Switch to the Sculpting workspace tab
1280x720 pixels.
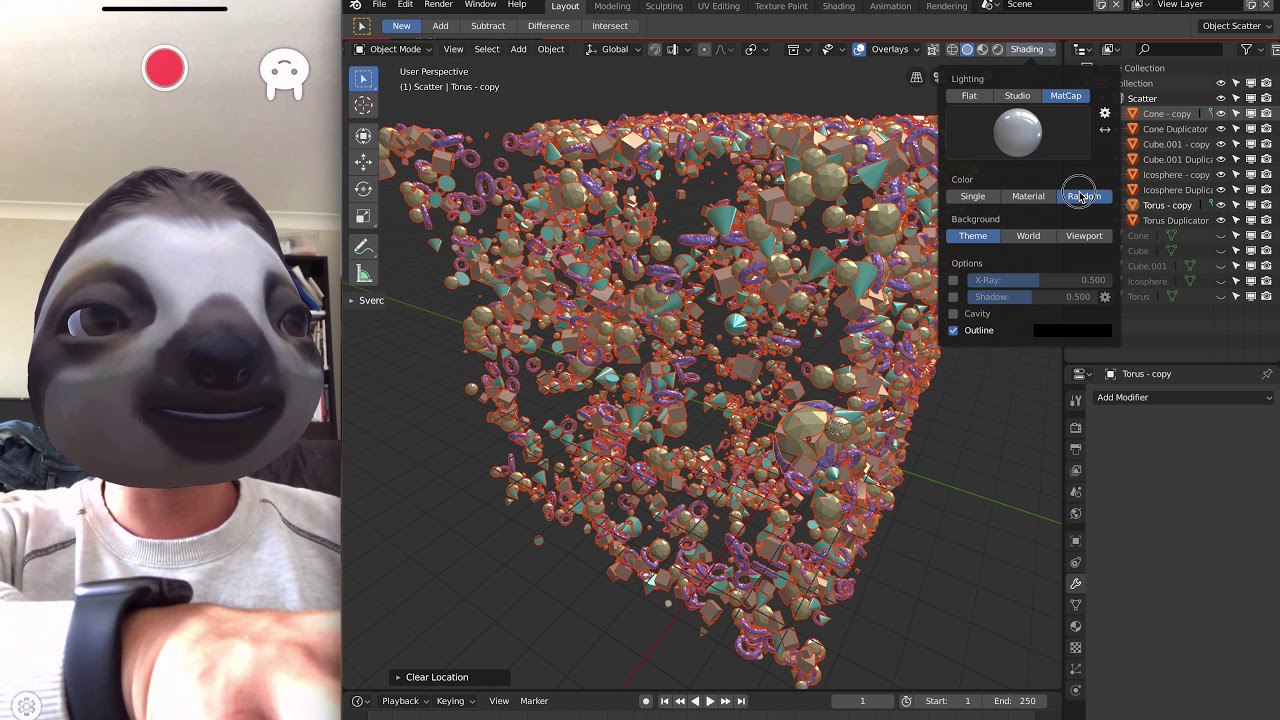pyautogui.click(x=664, y=6)
